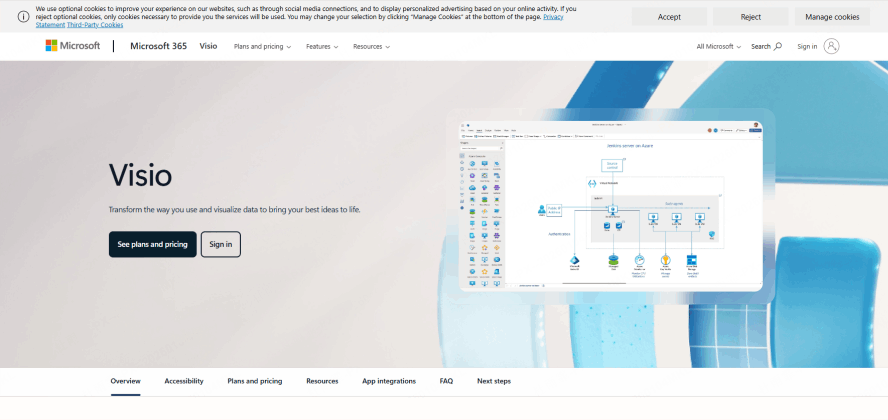Click See plans and pricing button
Screen dimensions: 888x420
point(152,244)
